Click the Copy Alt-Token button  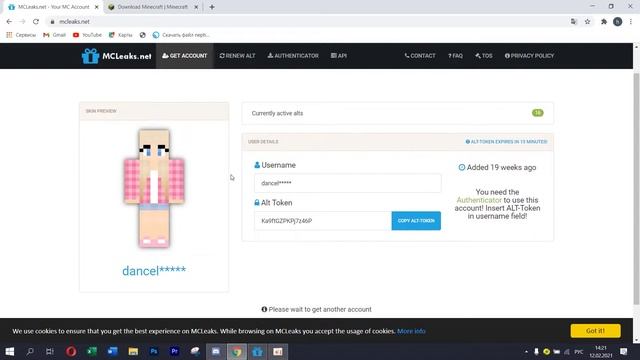(416, 221)
